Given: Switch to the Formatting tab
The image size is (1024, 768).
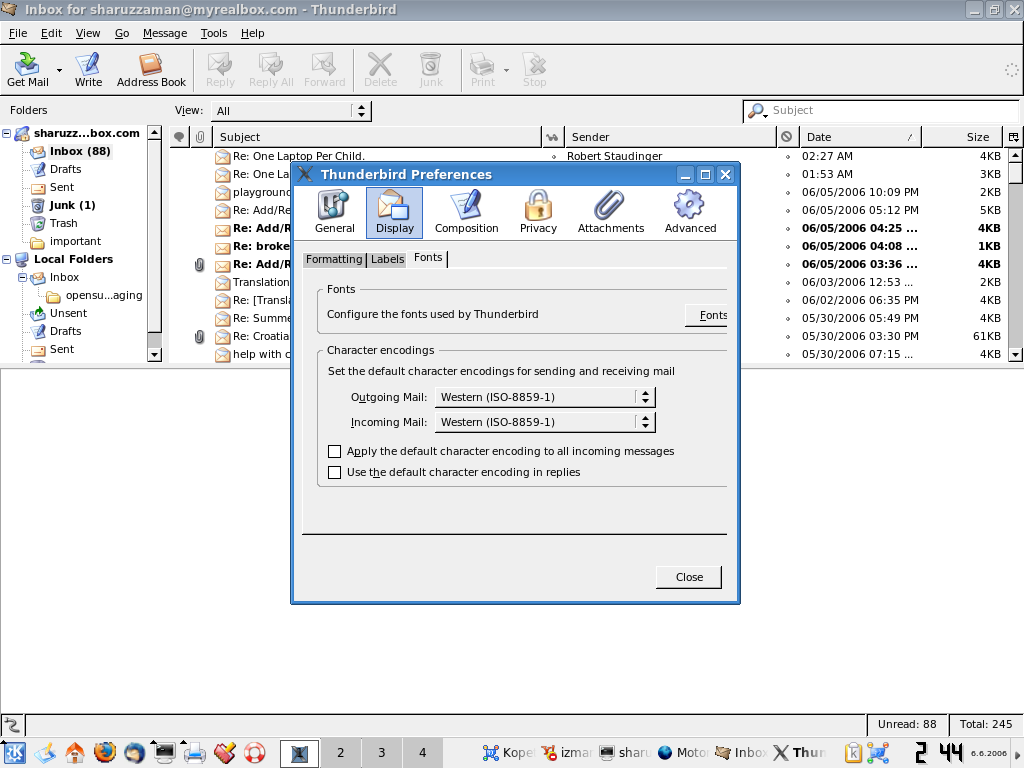Looking at the screenshot, I should [334, 259].
